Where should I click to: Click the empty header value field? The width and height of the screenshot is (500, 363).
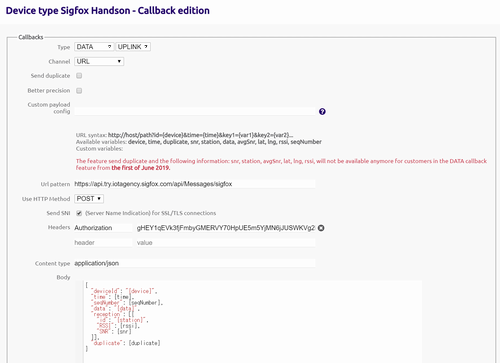[x=225, y=243]
